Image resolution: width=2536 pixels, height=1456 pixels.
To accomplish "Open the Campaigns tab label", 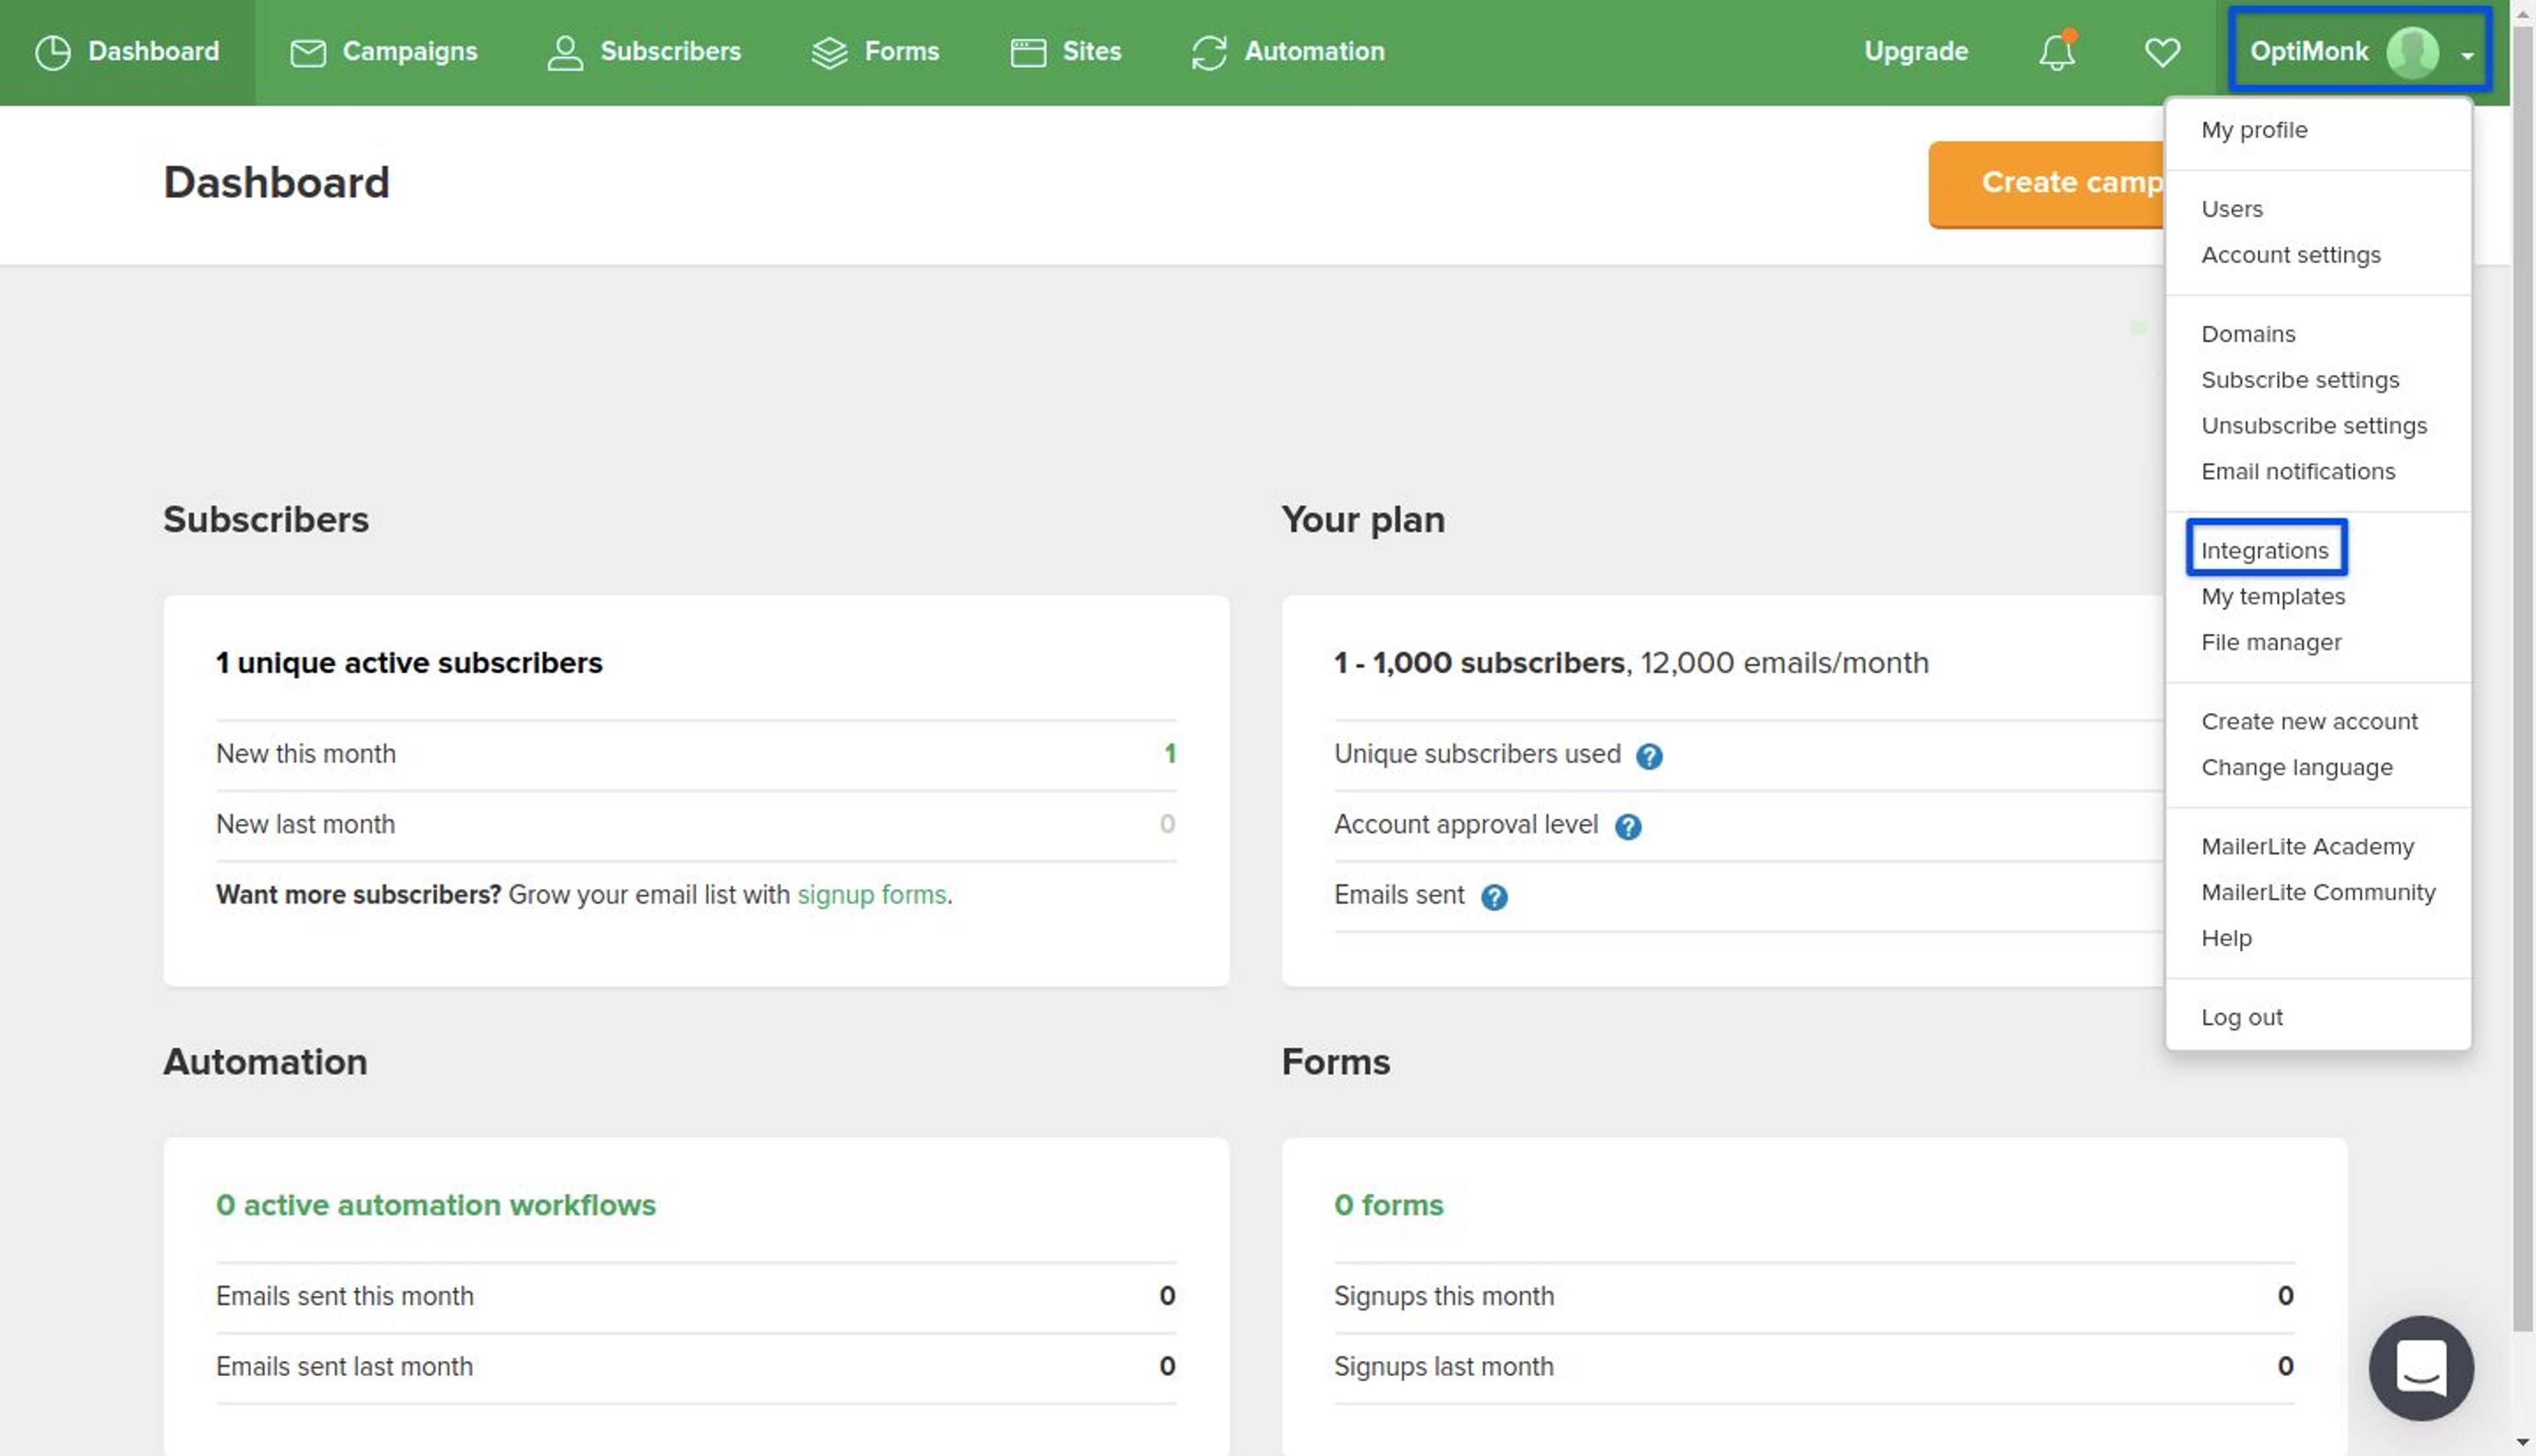I will [x=410, y=51].
